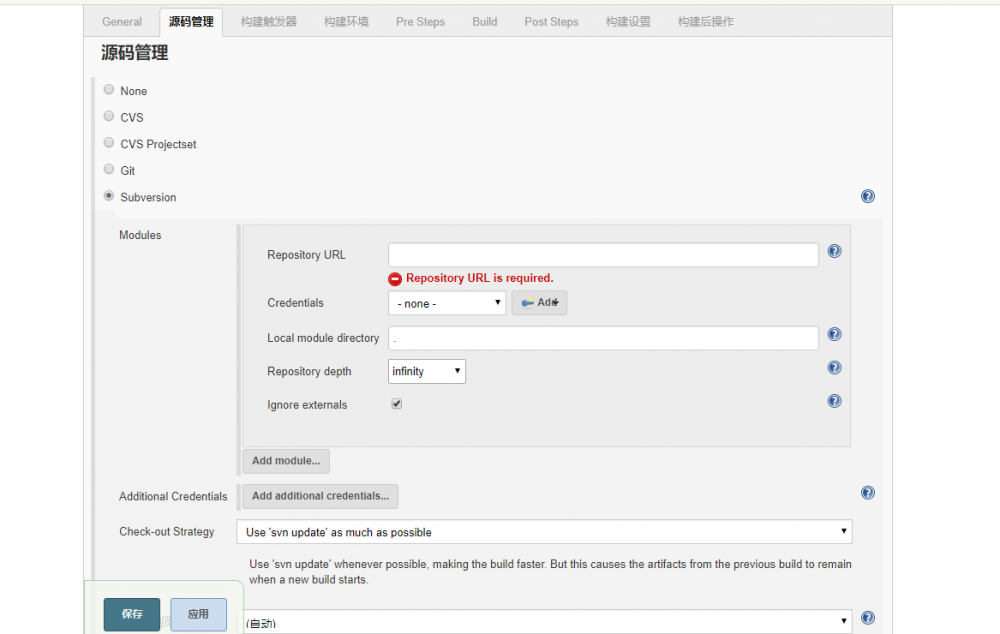Choose CVS Projectset as source control
This screenshot has width=1000, height=634.
click(x=108, y=142)
